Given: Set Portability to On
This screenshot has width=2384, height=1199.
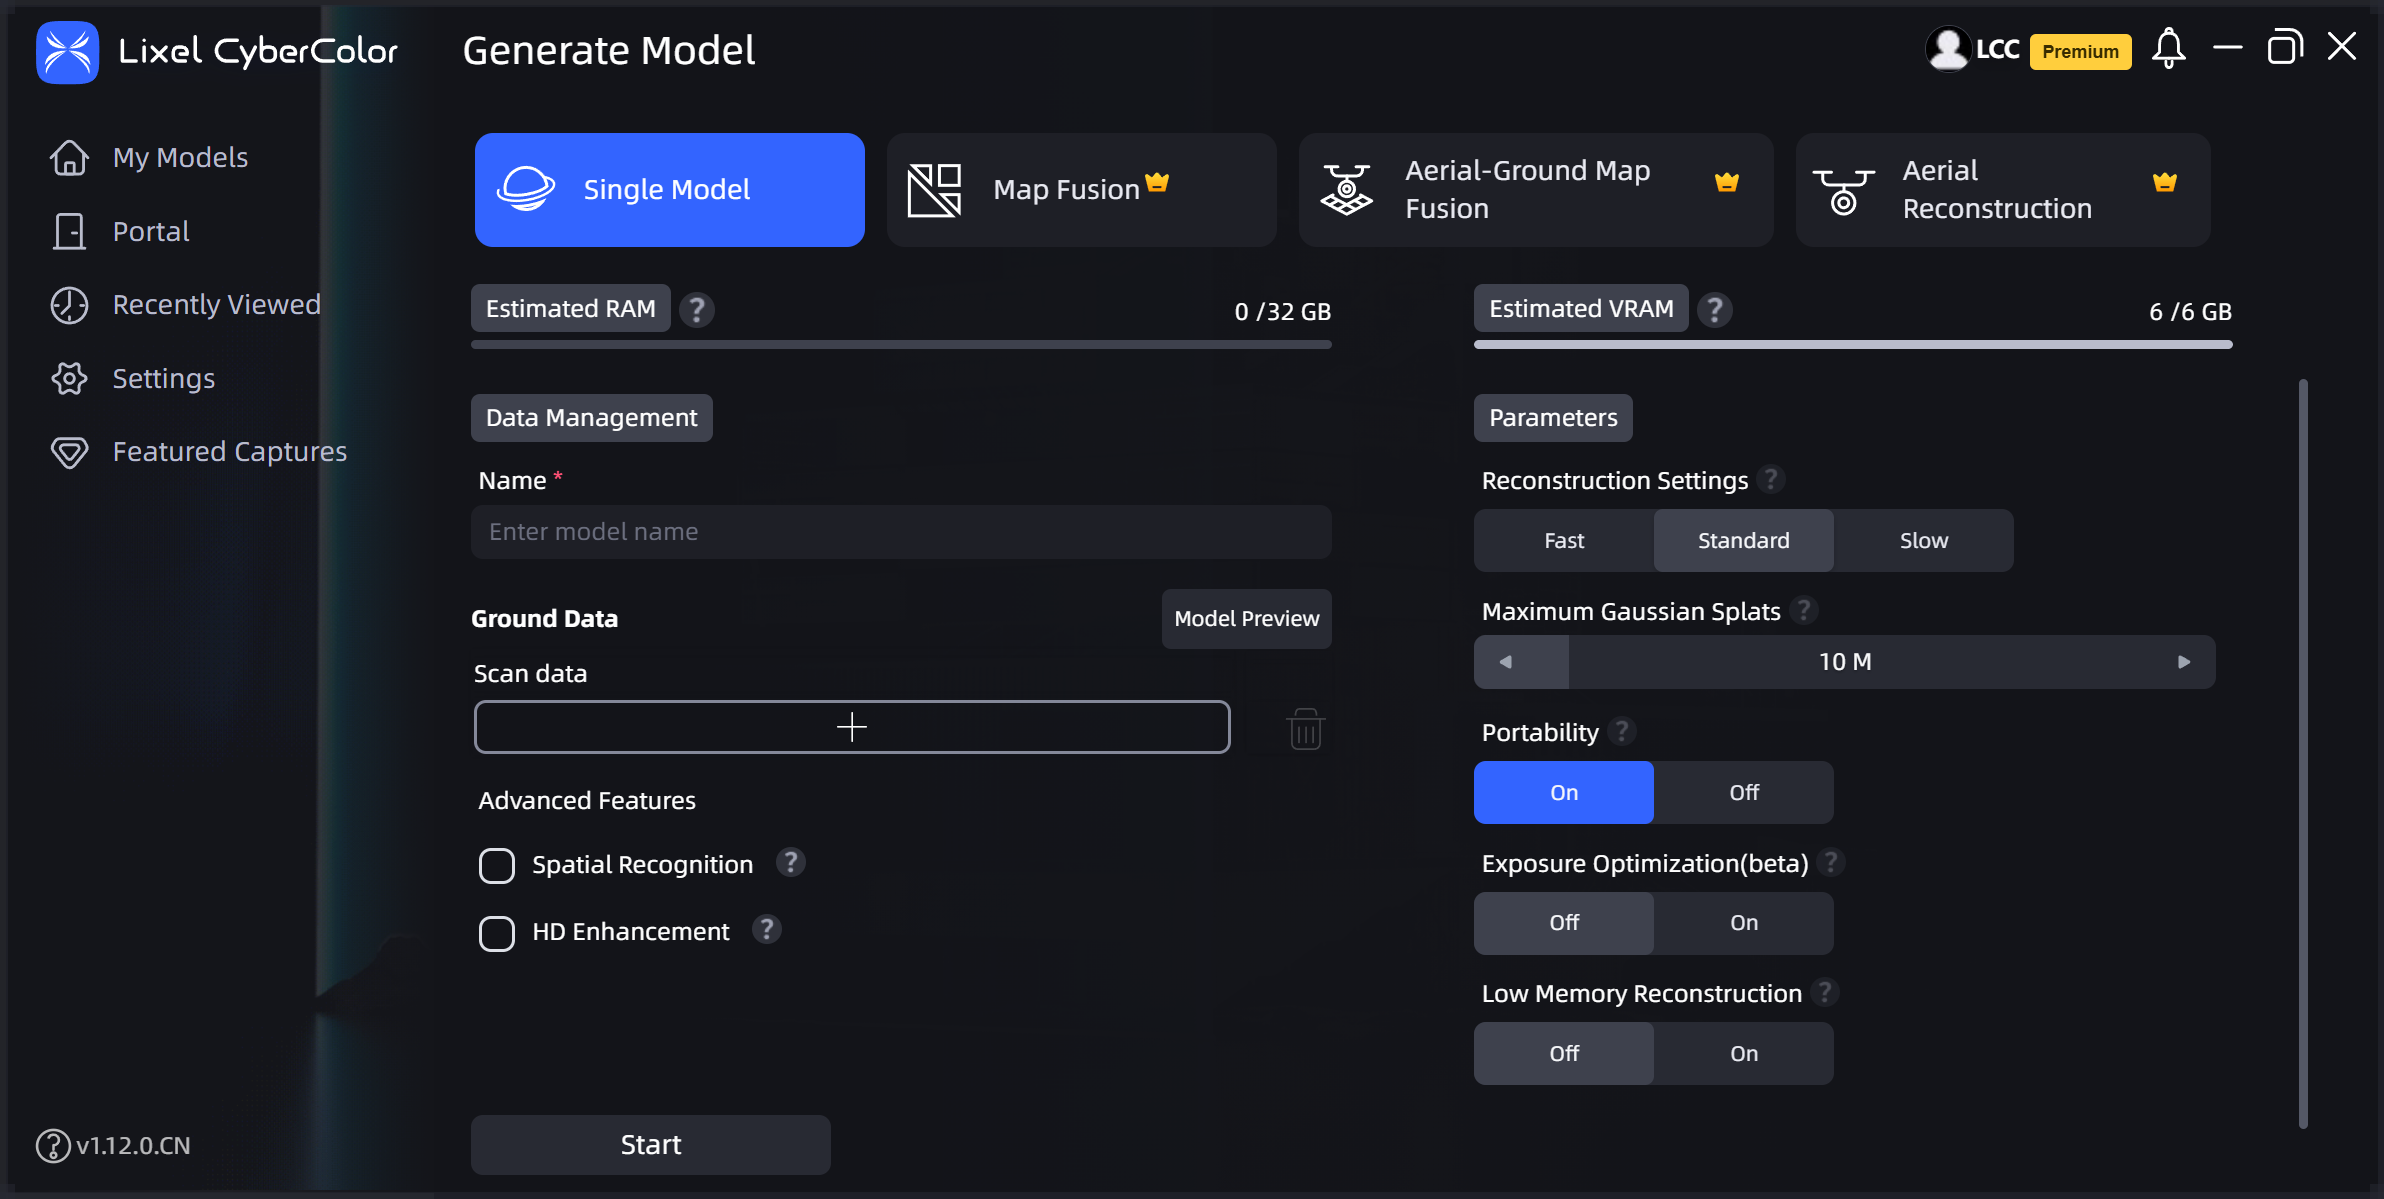Looking at the screenshot, I should click(1564, 793).
